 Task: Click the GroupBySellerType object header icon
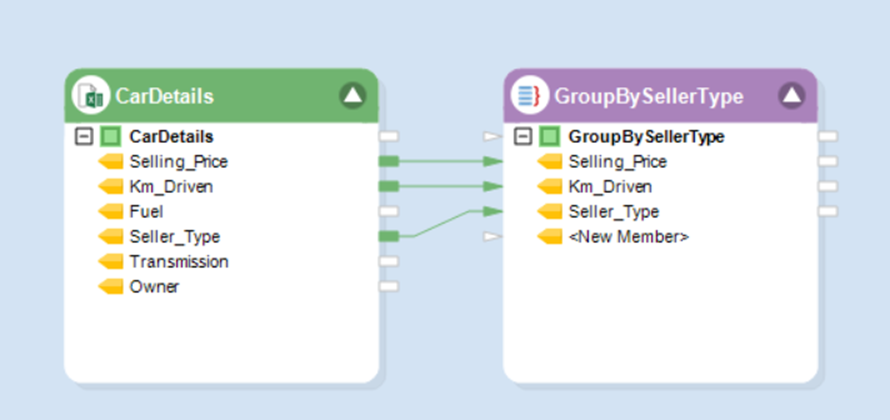(x=528, y=96)
